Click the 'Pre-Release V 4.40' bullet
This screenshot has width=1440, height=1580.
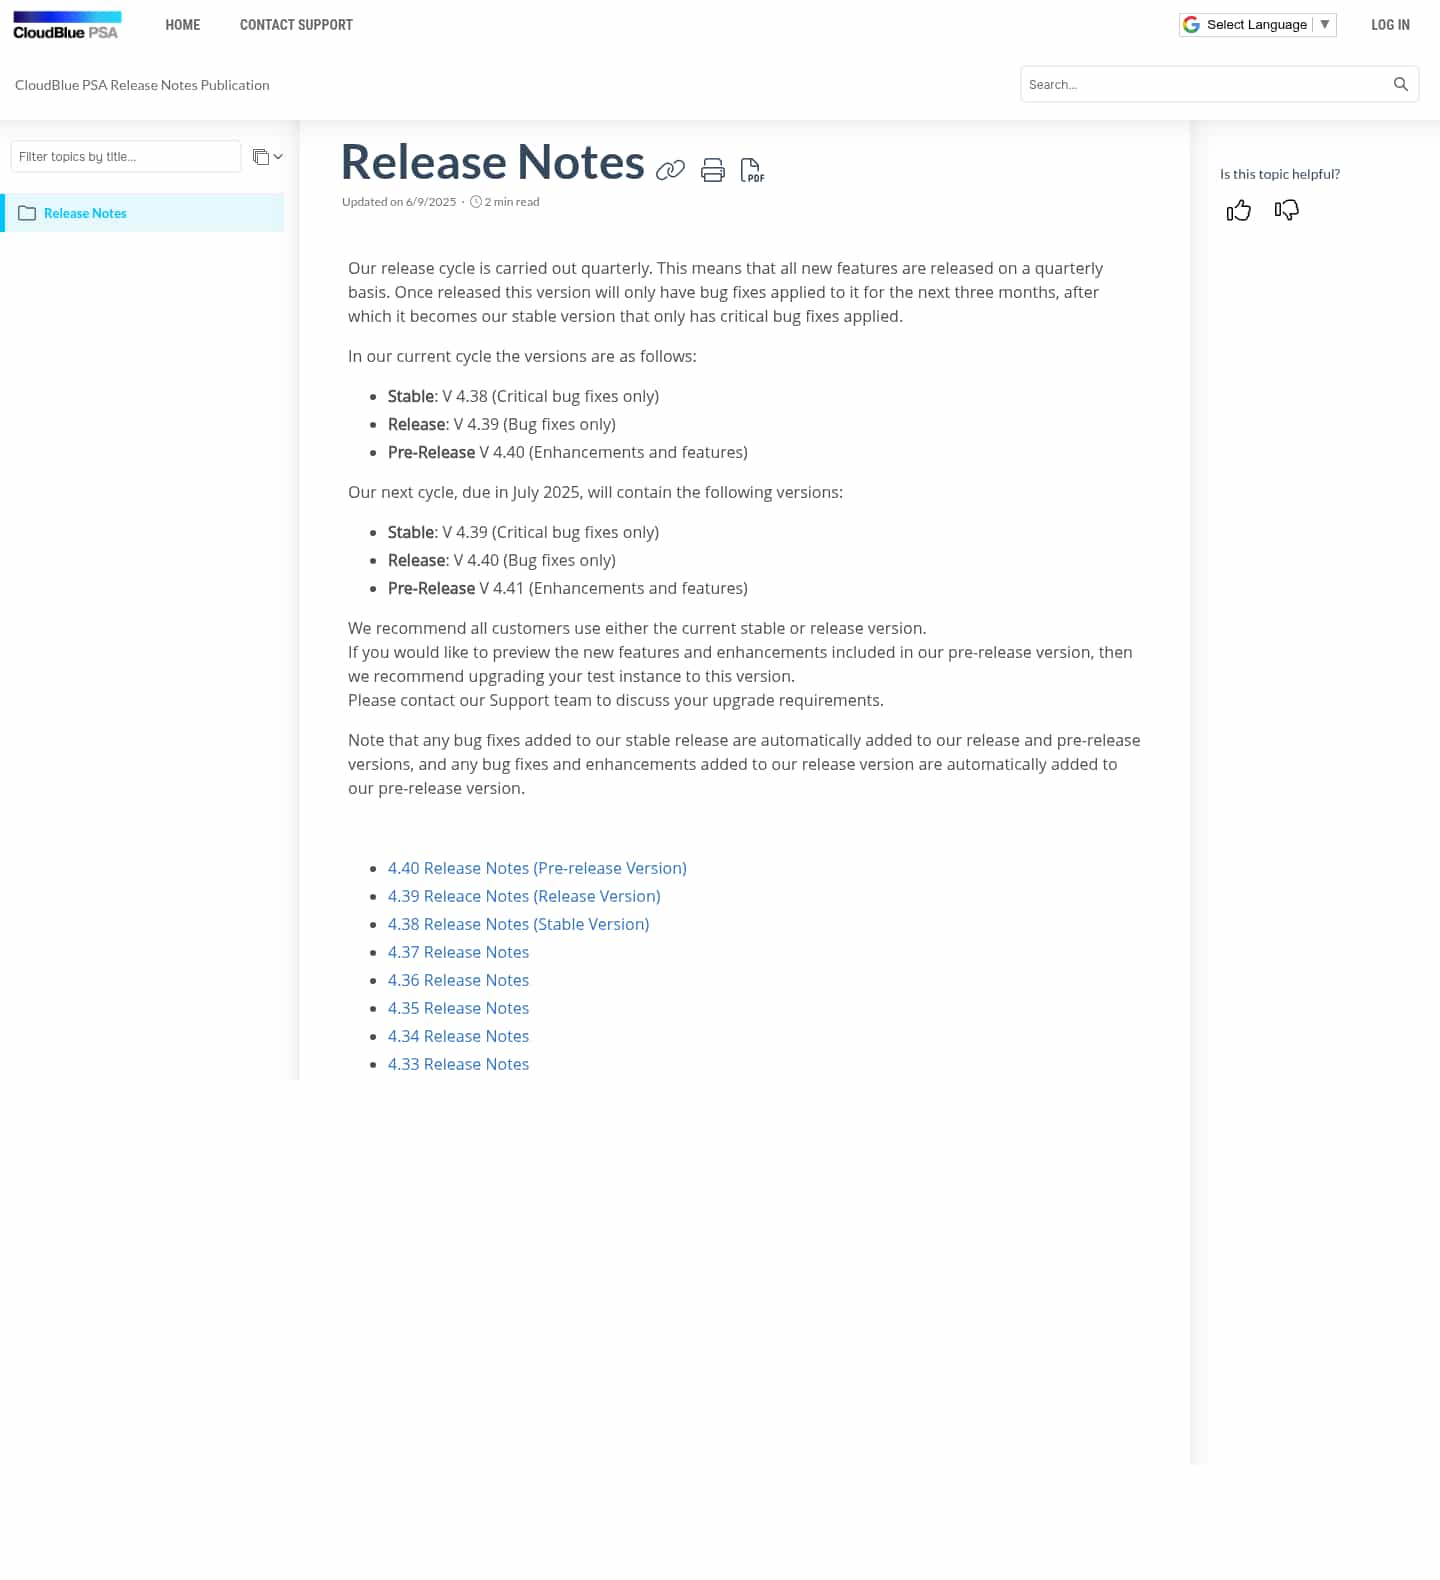[x=568, y=452]
